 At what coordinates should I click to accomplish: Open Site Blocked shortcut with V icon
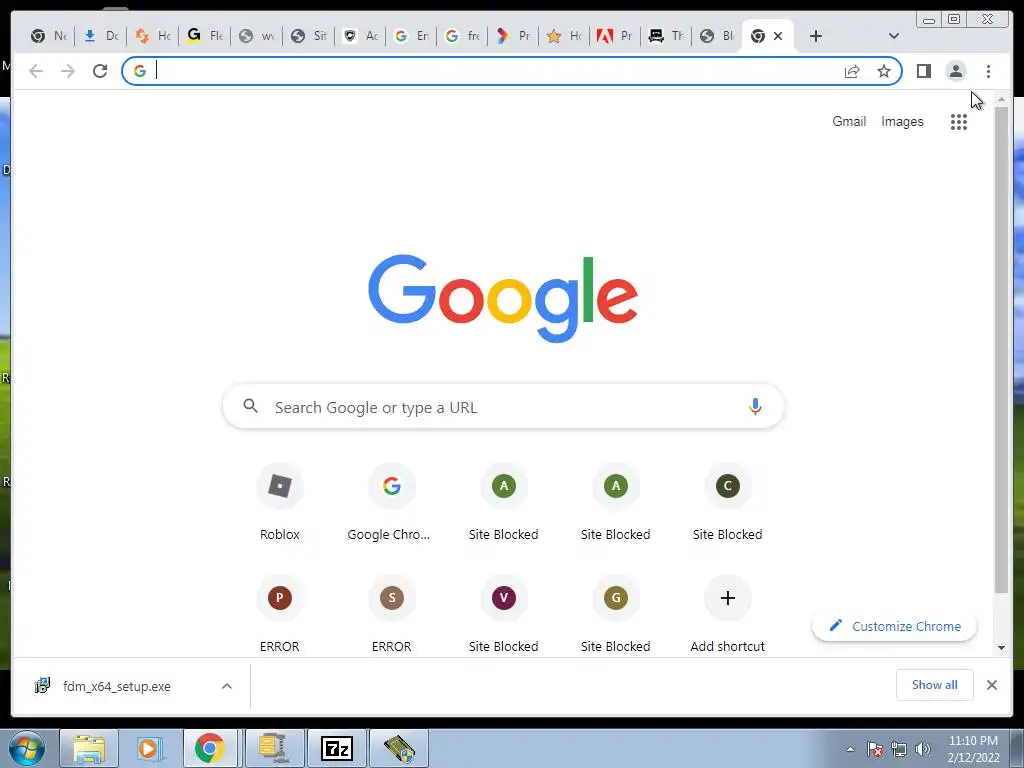504,614
